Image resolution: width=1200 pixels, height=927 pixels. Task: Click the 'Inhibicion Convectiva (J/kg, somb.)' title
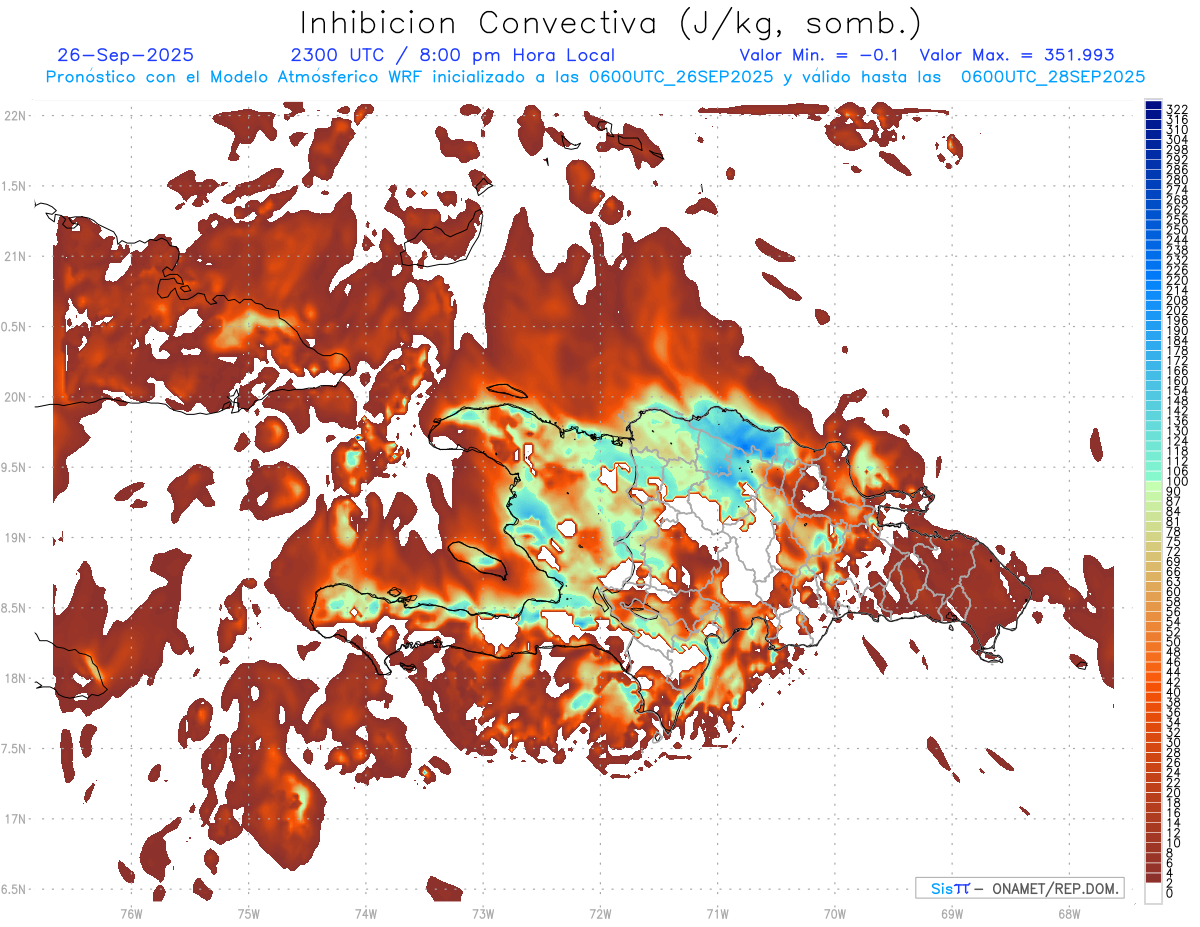(612, 23)
